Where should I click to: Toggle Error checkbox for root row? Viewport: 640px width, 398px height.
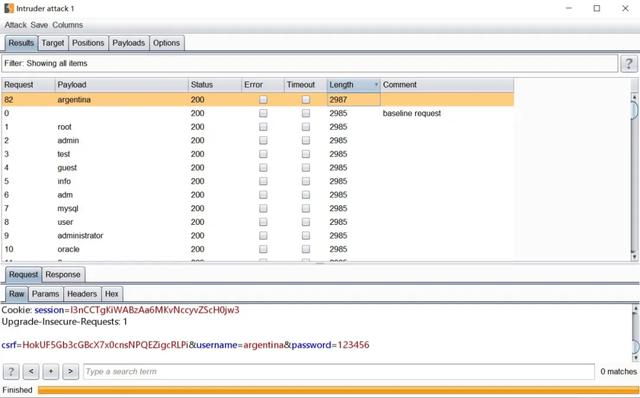coord(263,127)
